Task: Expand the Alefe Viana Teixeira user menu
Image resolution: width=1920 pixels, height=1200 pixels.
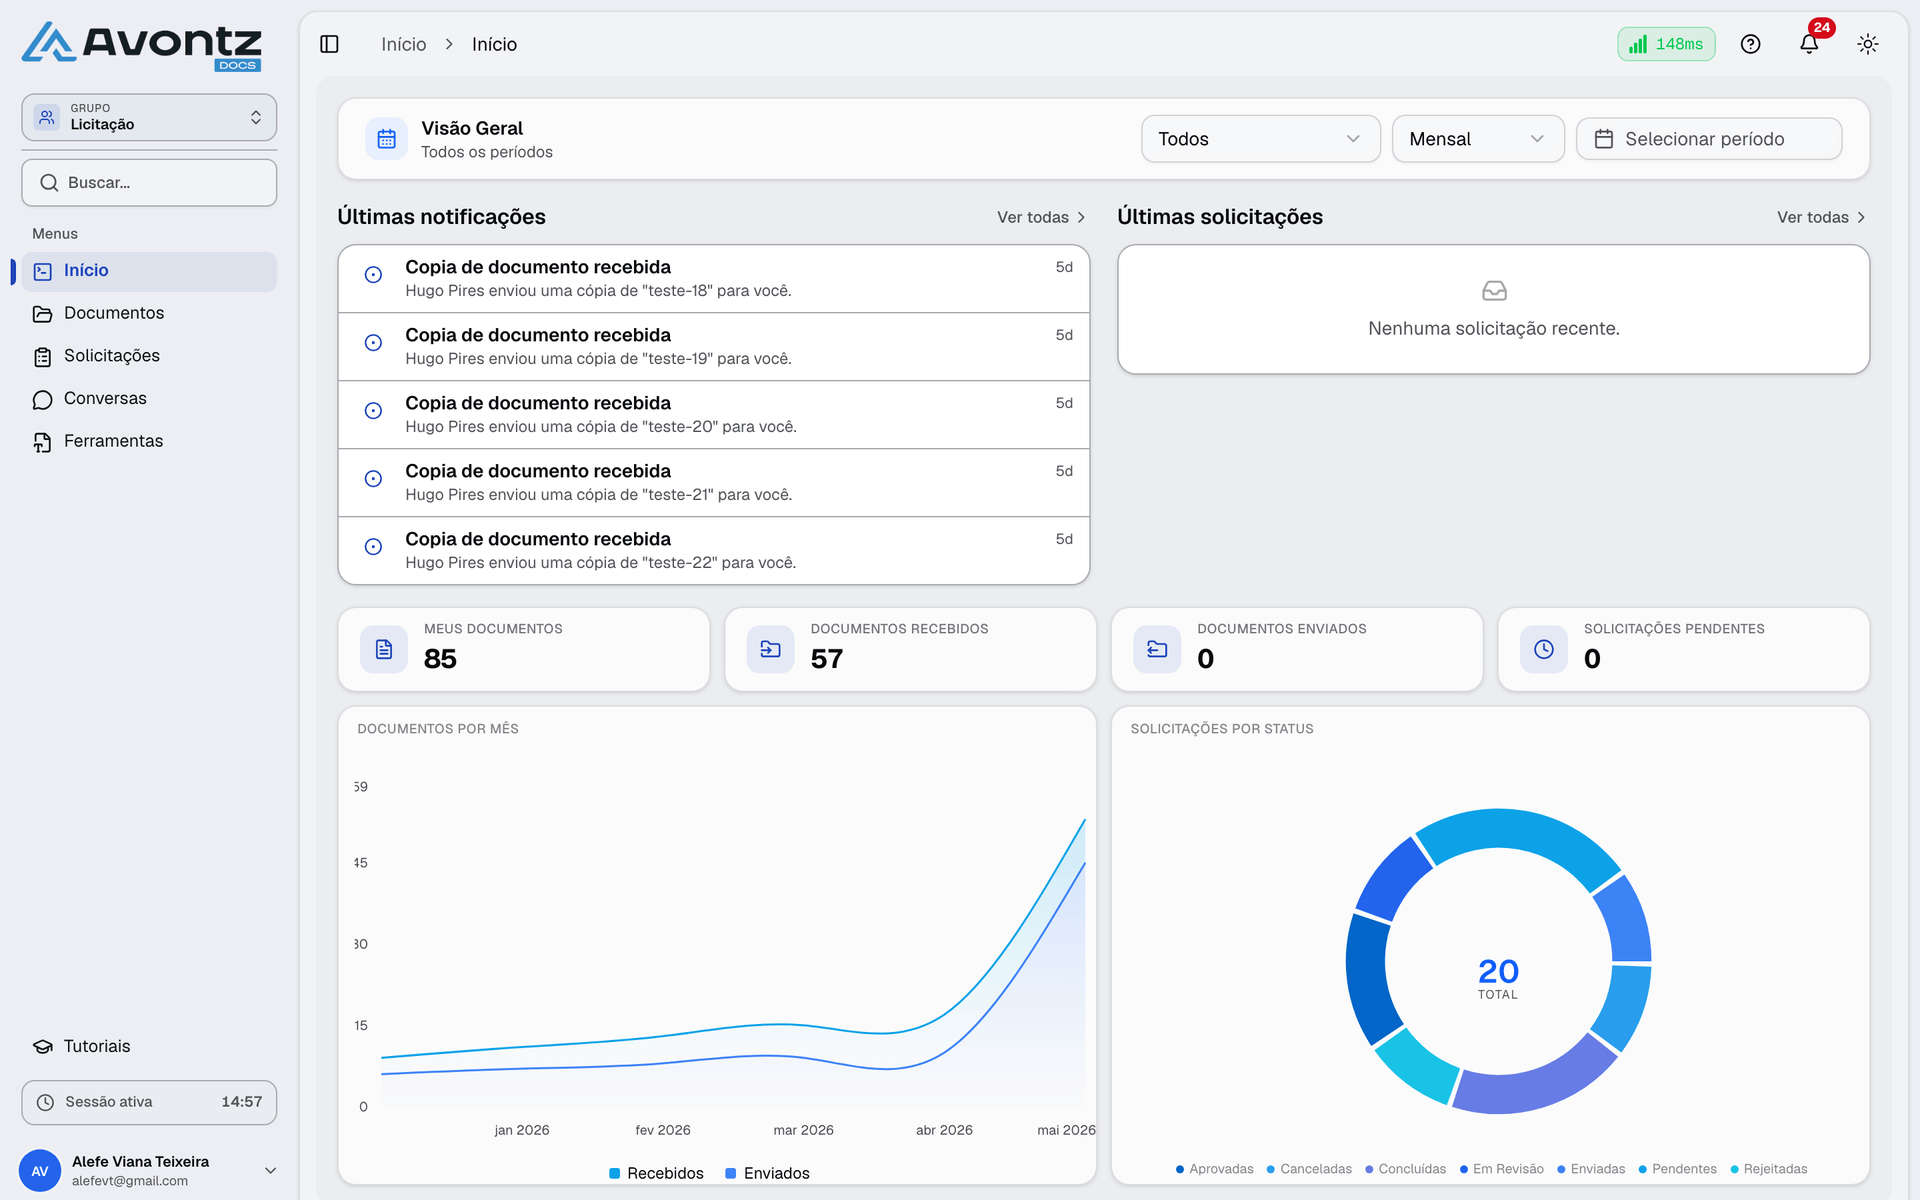Action: point(270,1171)
